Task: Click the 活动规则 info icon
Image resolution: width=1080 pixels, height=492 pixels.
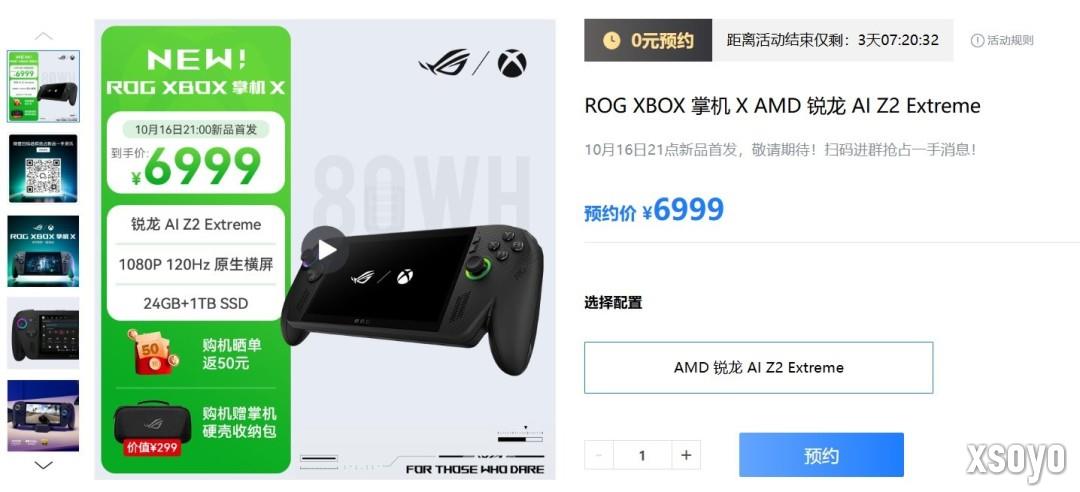Action: tap(977, 41)
